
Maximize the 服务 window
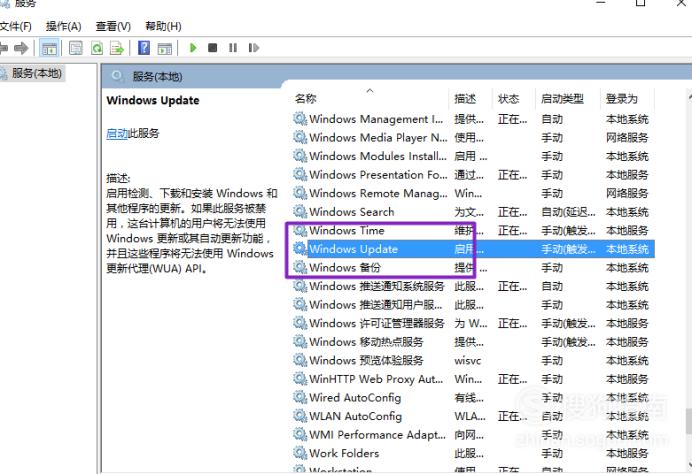point(641,3)
